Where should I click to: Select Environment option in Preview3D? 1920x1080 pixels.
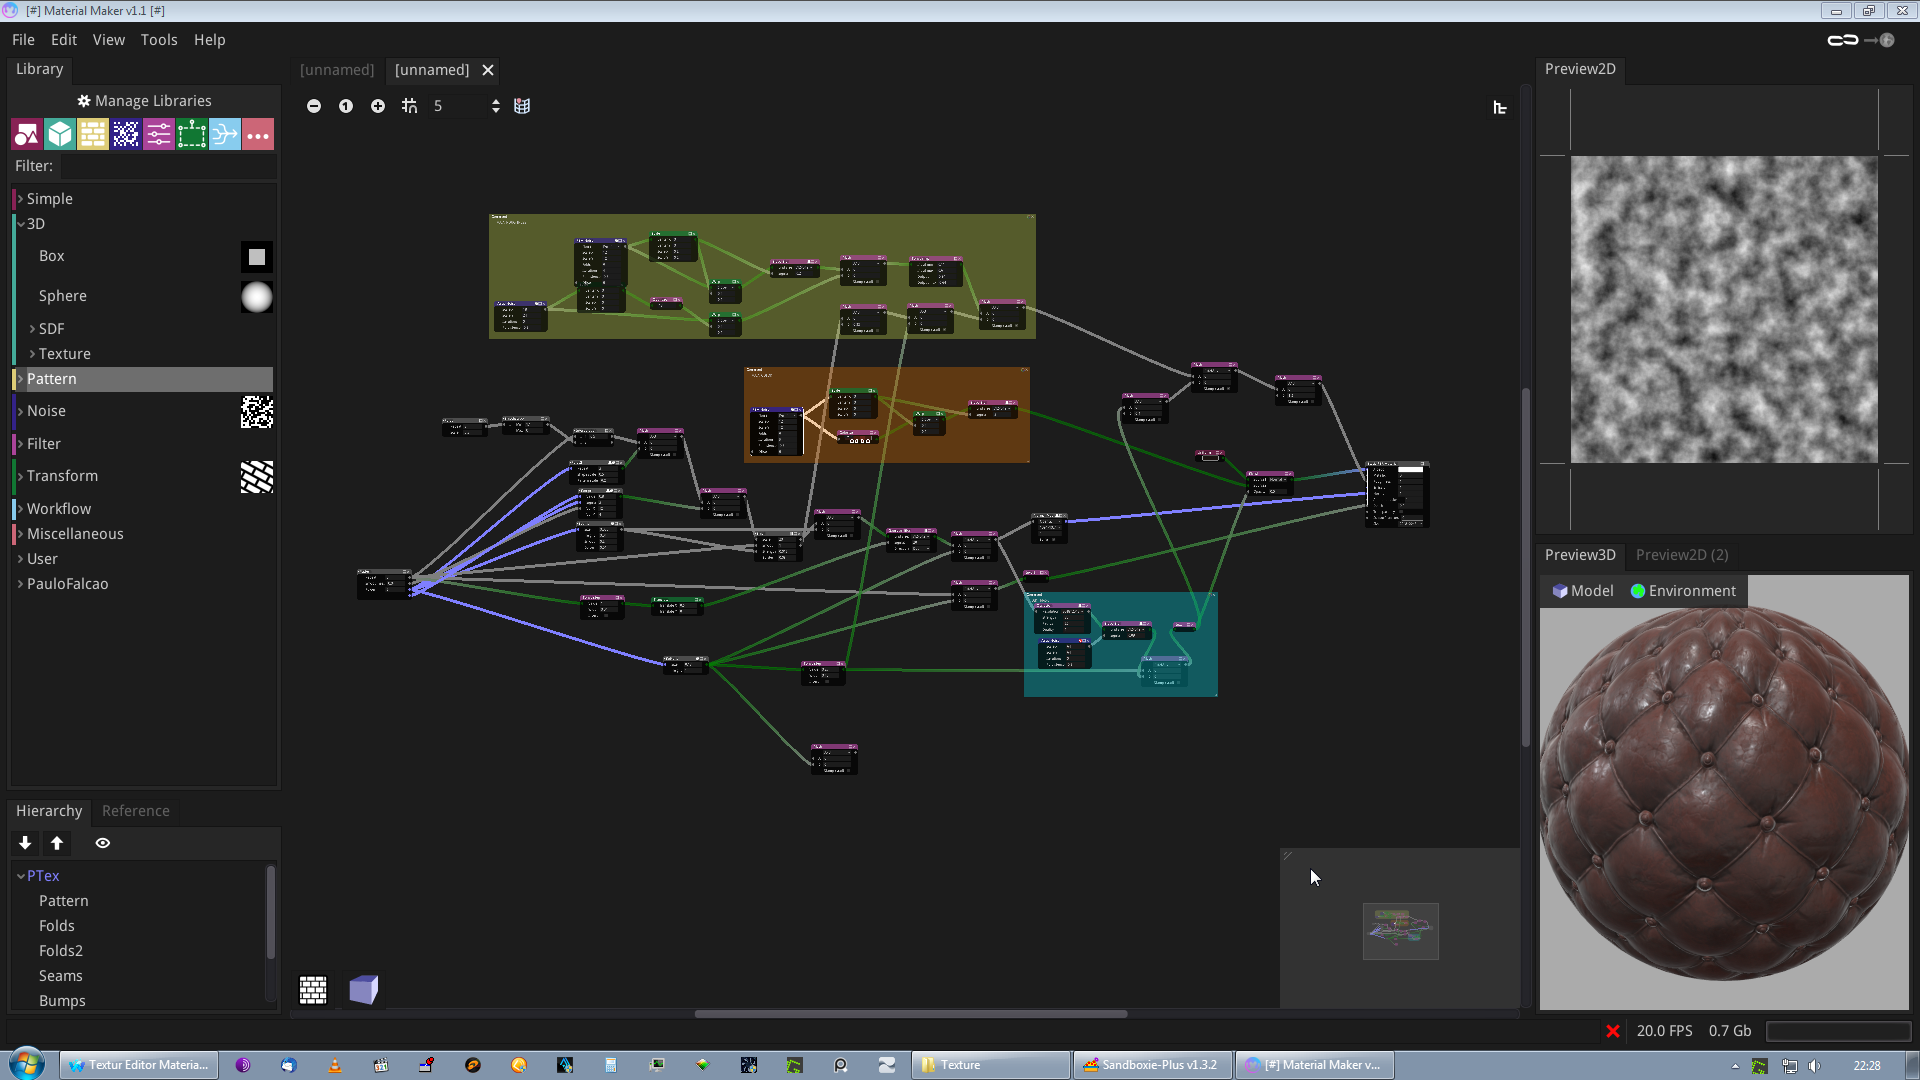(1683, 591)
